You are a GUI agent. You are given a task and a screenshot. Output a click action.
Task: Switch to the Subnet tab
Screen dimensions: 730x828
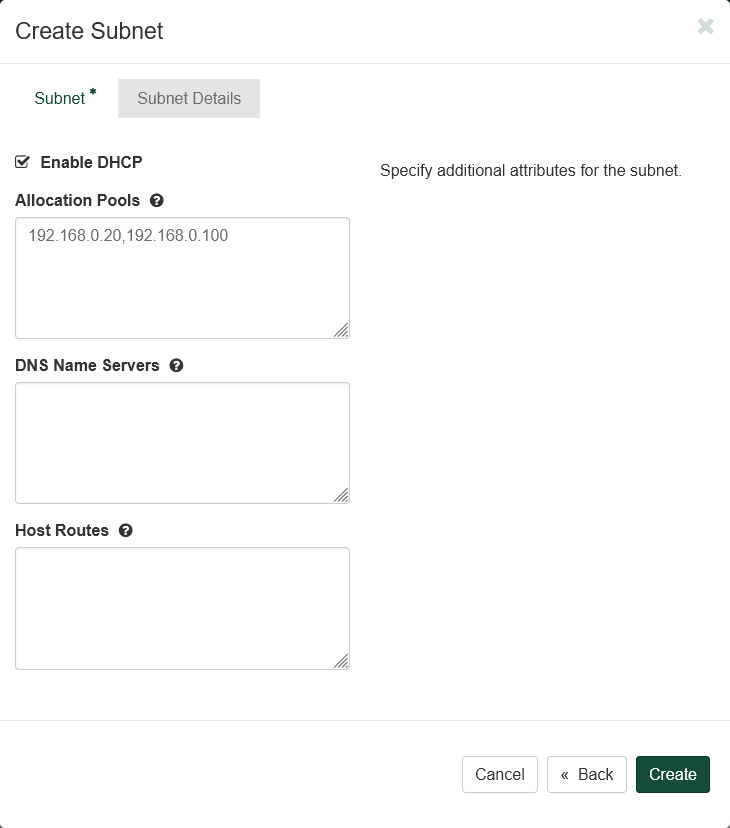tap(60, 98)
